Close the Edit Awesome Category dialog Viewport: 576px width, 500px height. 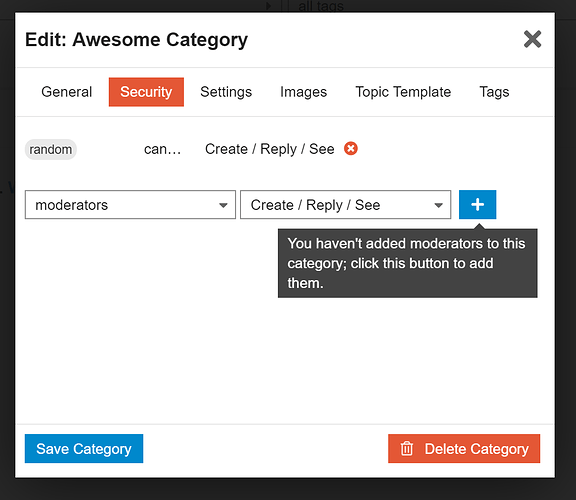[x=532, y=39]
